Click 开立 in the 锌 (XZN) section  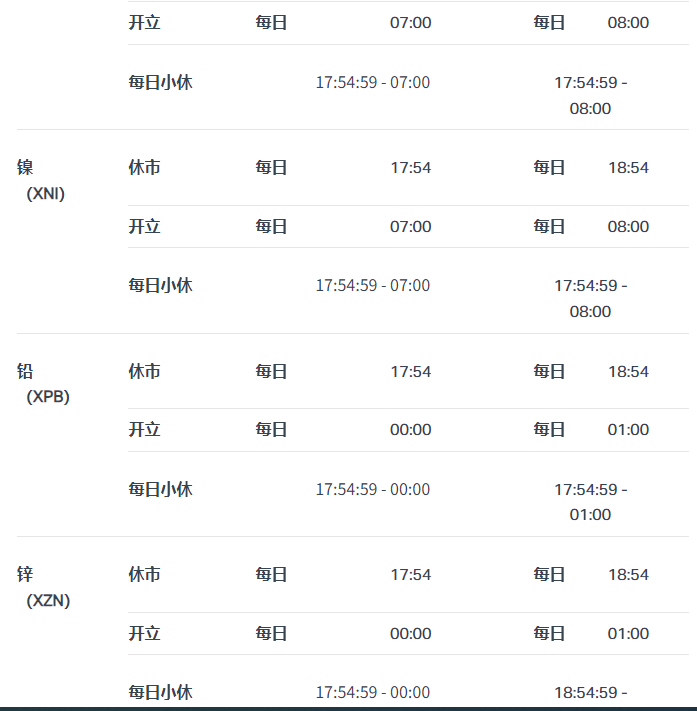point(144,634)
